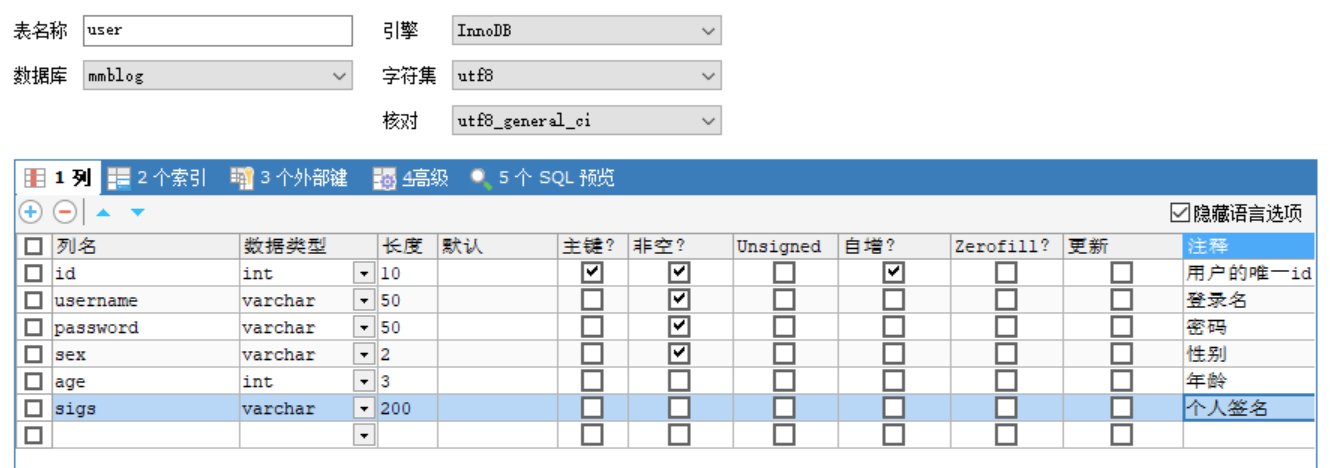Screen dimensions: 1330x468
Task: Click the move column up arrow
Action: point(103,212)
